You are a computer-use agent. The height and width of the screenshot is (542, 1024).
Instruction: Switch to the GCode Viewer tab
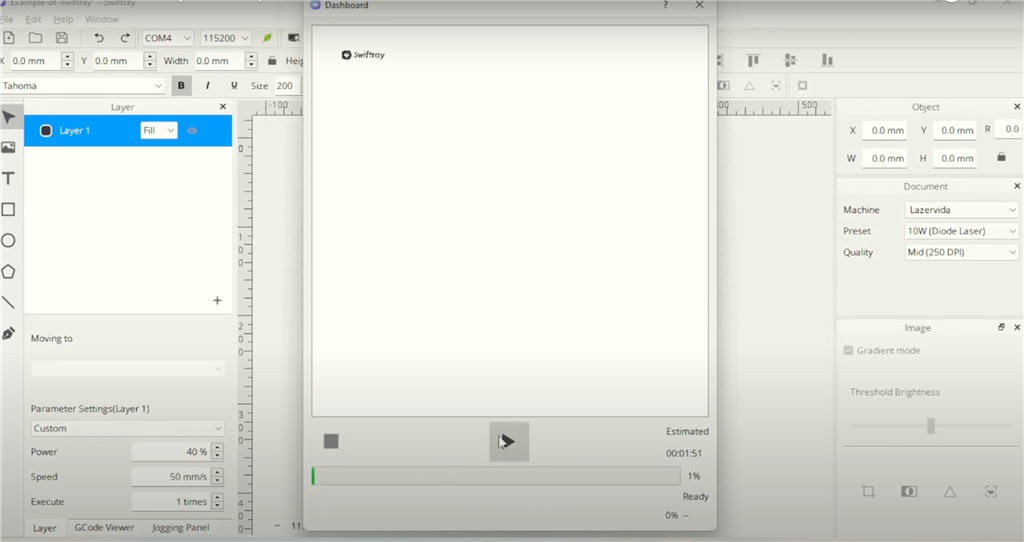(x=103, y=527)
